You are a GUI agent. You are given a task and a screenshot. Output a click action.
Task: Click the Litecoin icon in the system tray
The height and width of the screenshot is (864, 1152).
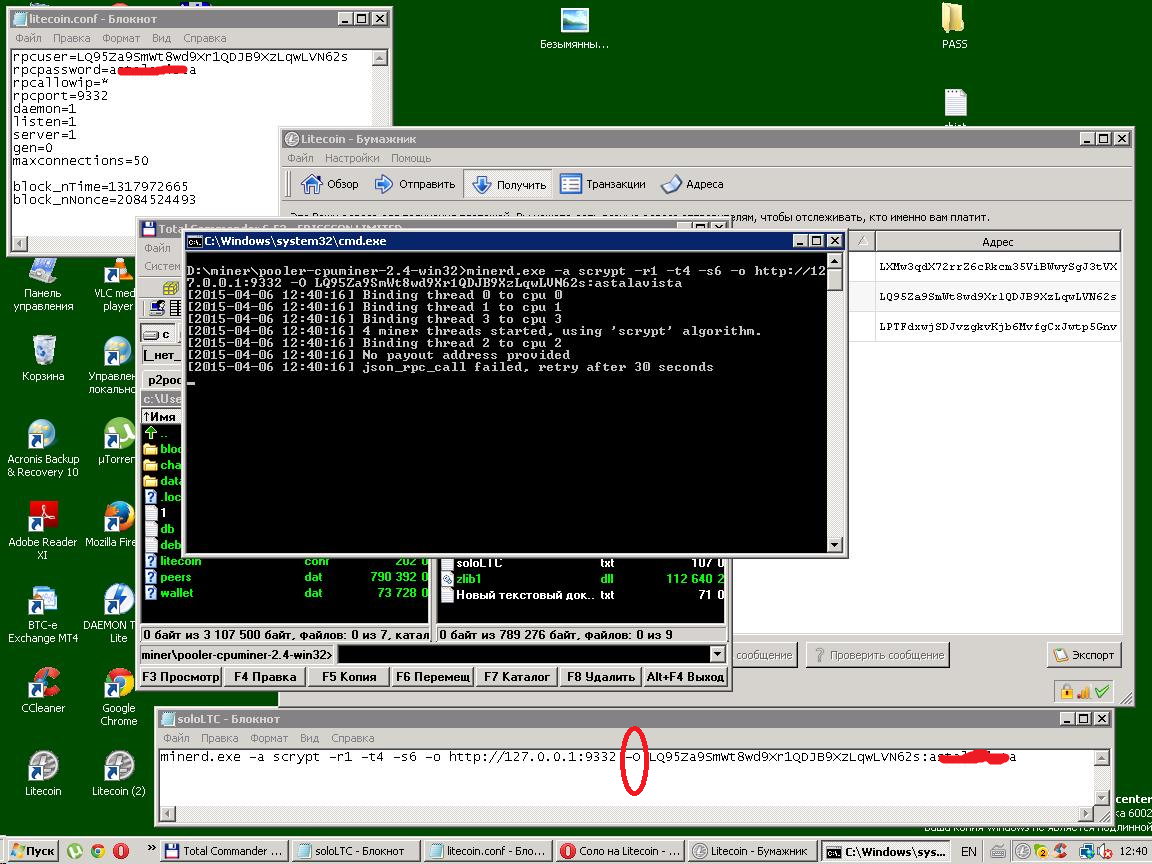[1022, 851]
